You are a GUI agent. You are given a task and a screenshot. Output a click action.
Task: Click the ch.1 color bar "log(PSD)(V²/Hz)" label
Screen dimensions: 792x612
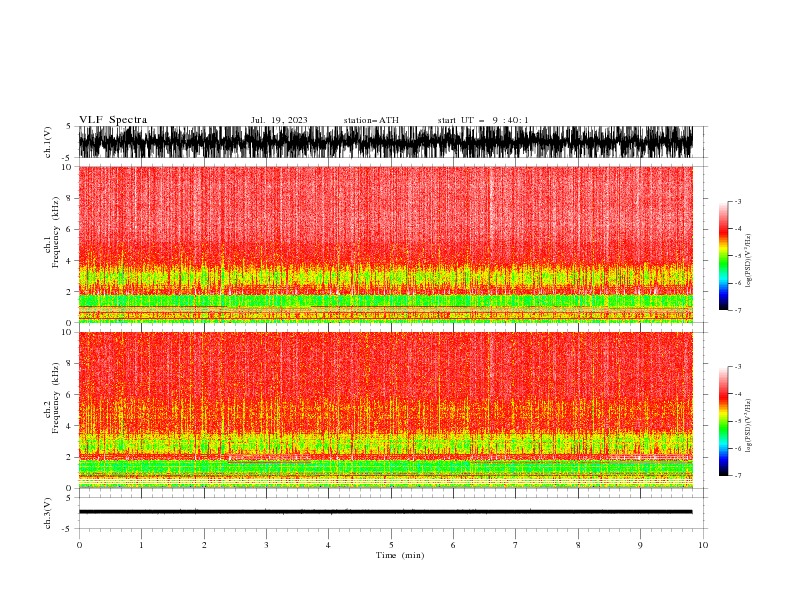[749, 261]
